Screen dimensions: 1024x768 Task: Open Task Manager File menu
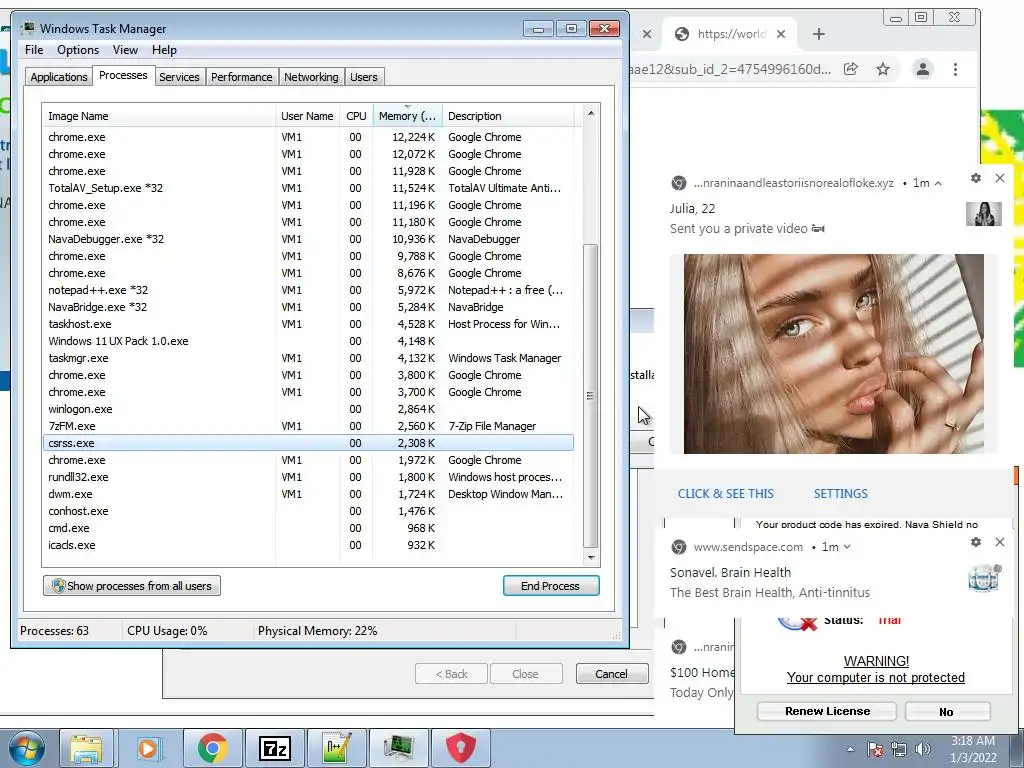[34, 50]
